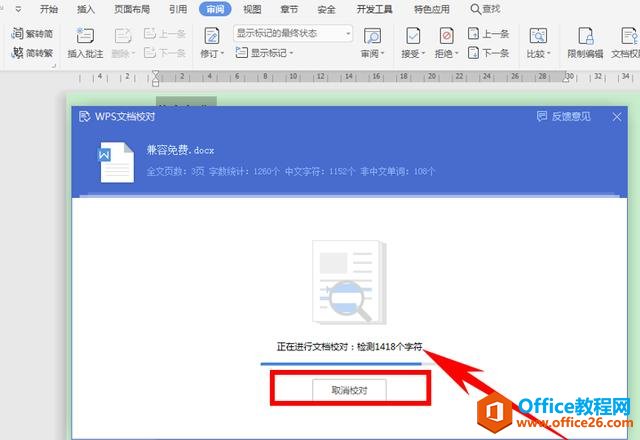Click the 拒绝 changes icon

click(x=446, y=36)
